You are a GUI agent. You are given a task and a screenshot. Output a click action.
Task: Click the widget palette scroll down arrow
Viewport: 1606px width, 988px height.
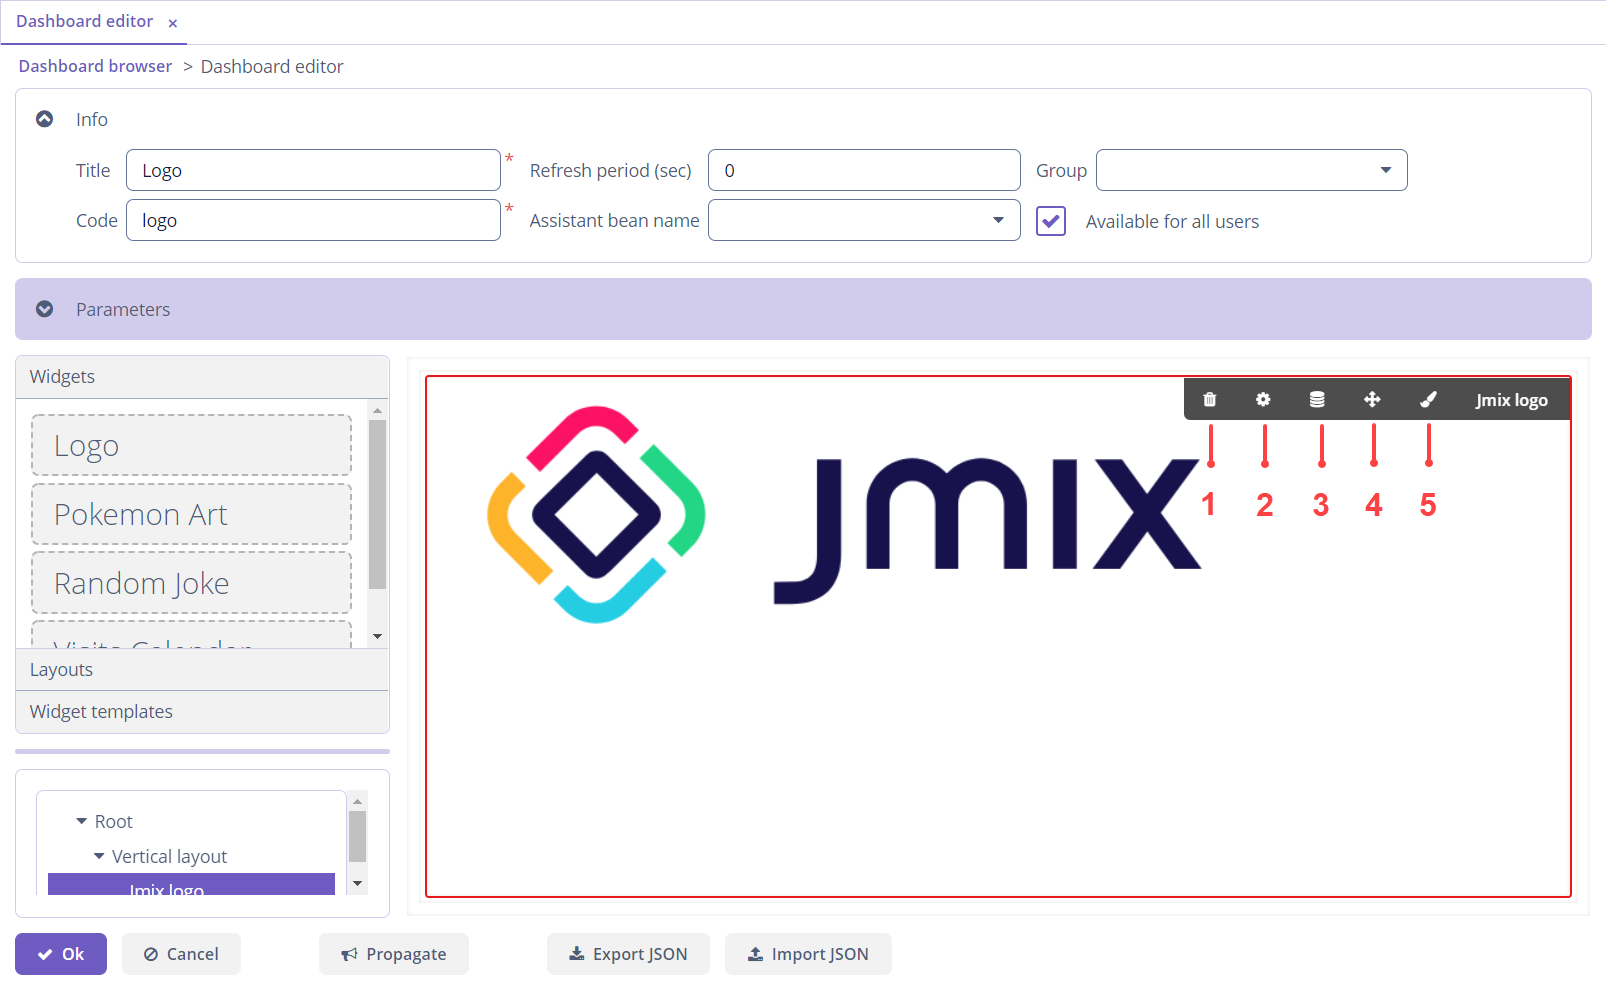click(x=377, y=636)
